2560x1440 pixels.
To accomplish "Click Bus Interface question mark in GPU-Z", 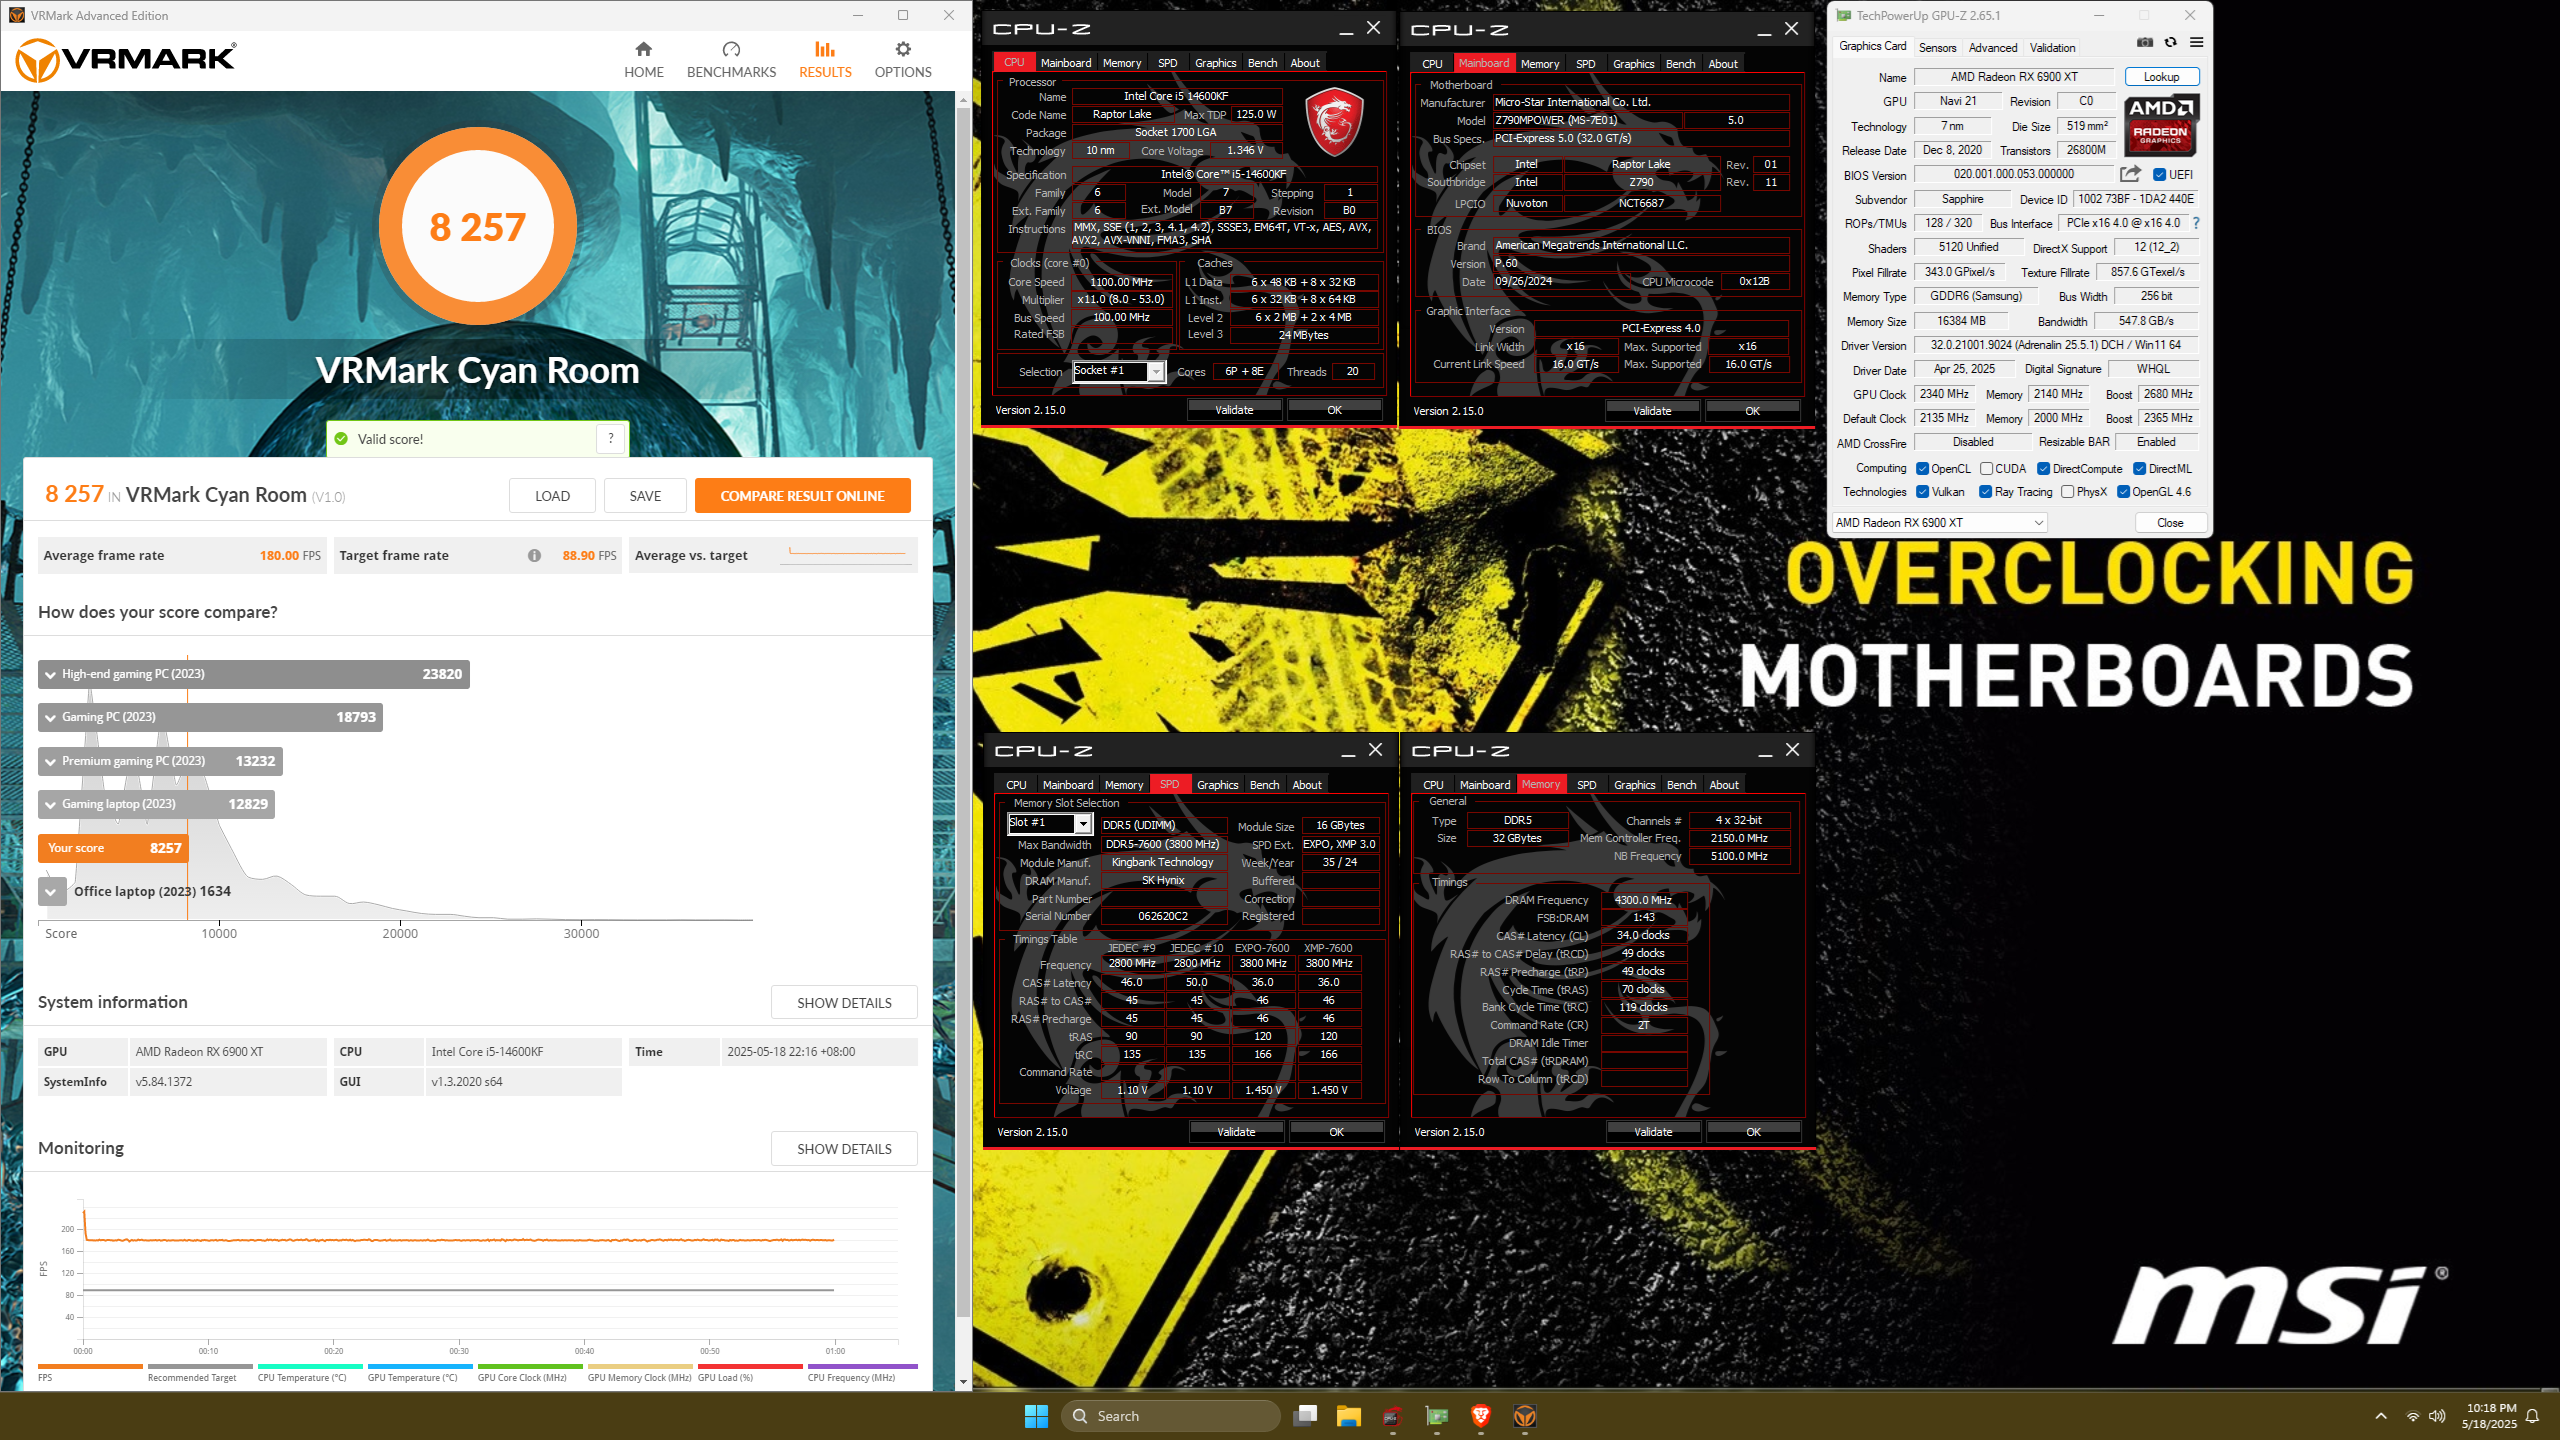I will coord(2196,224).
